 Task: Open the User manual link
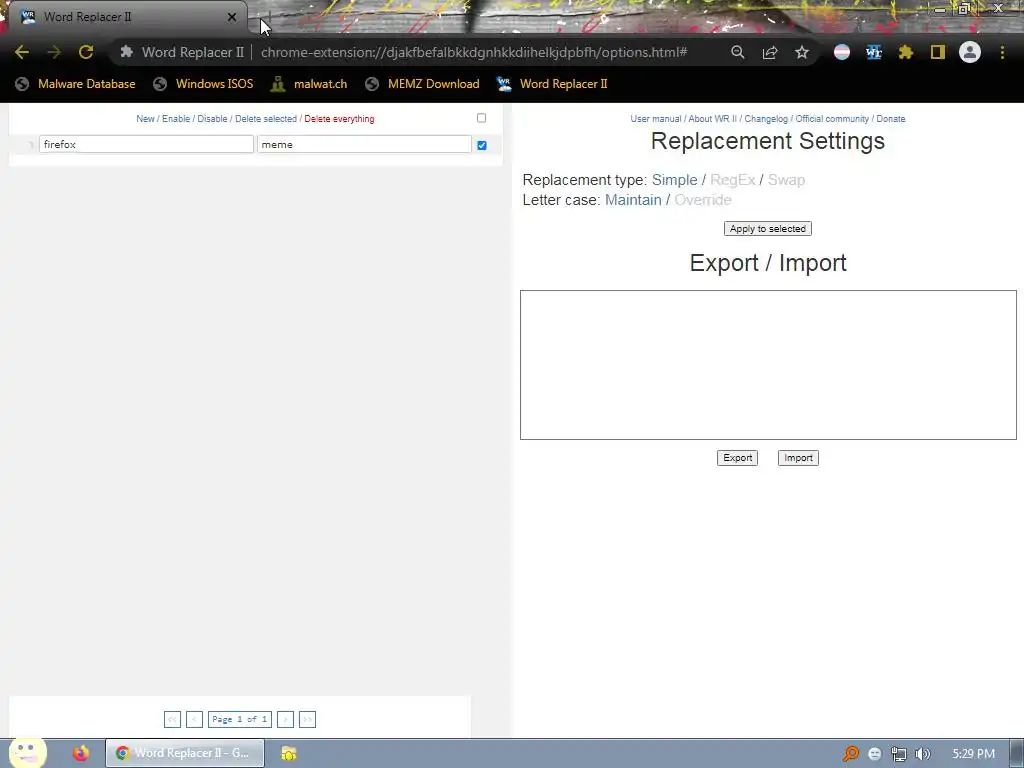point(656,119)
